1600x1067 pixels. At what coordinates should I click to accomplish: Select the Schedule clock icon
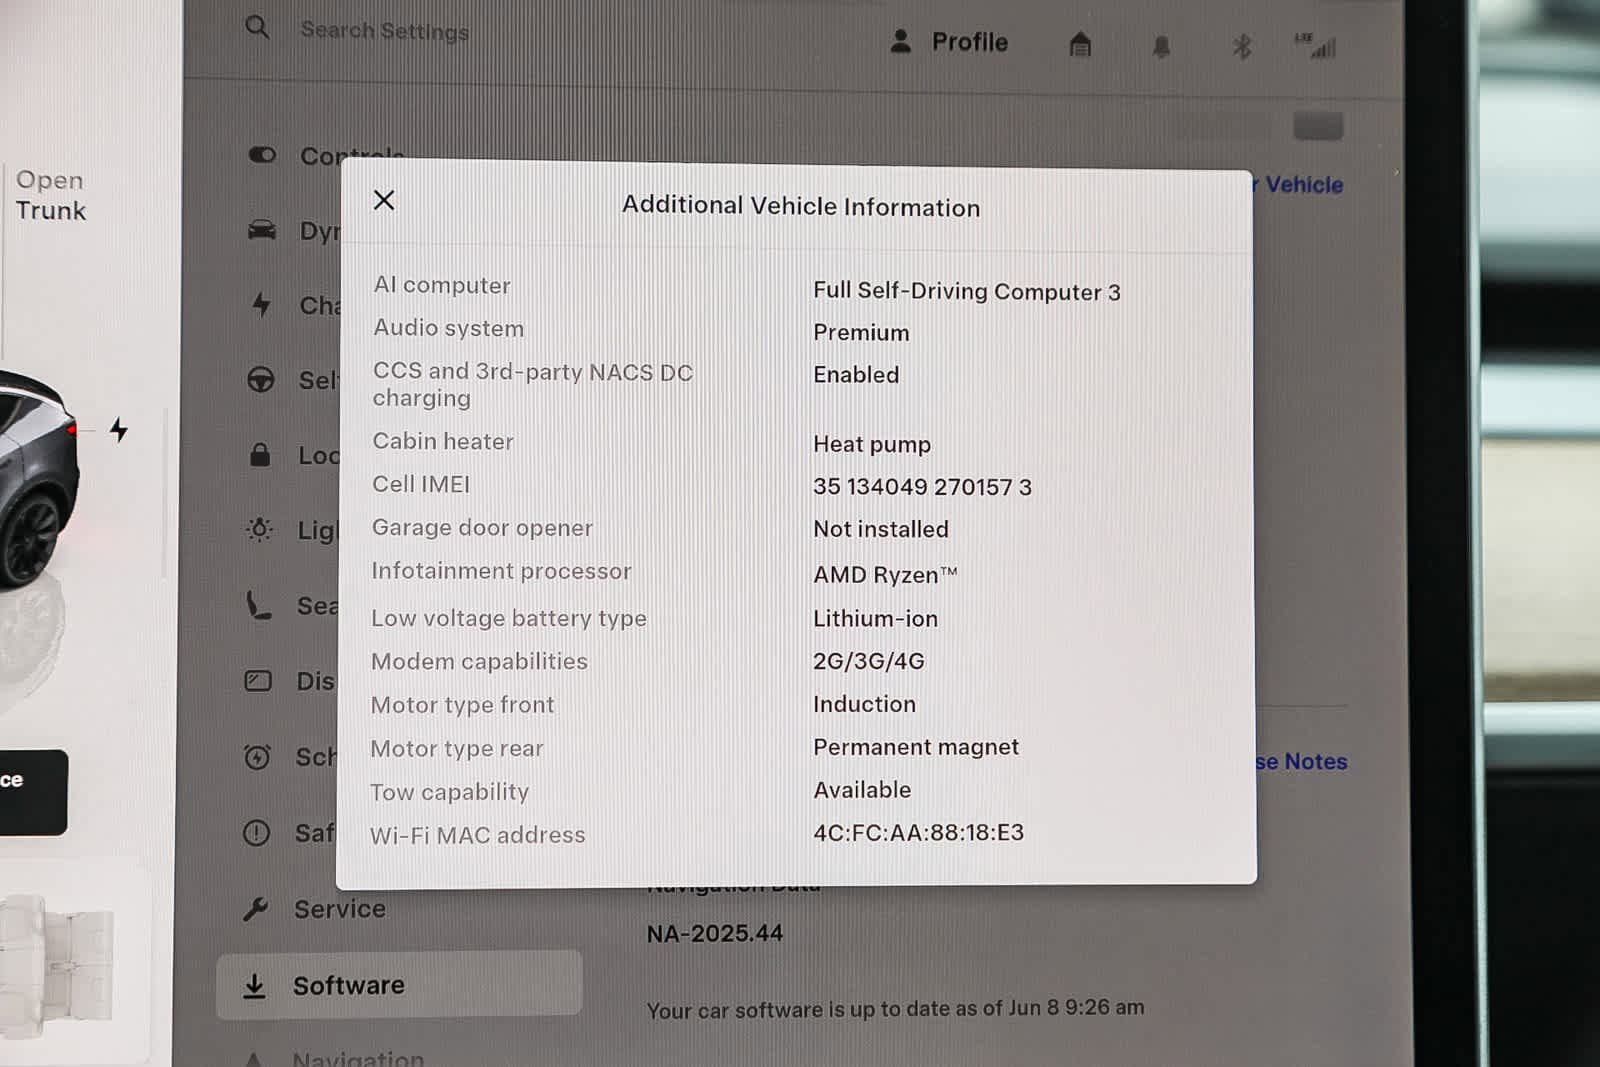pyautogui.click(x=257, y=756)
